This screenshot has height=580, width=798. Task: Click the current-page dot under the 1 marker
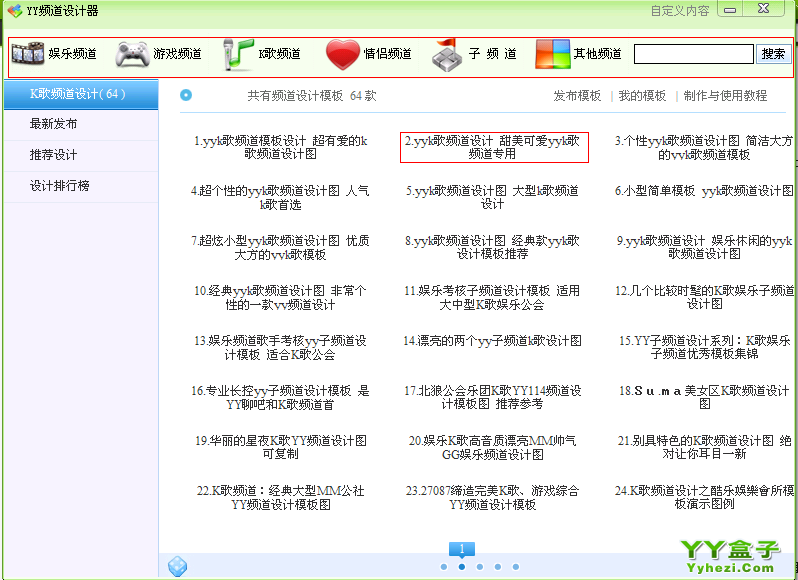point(462,567)
